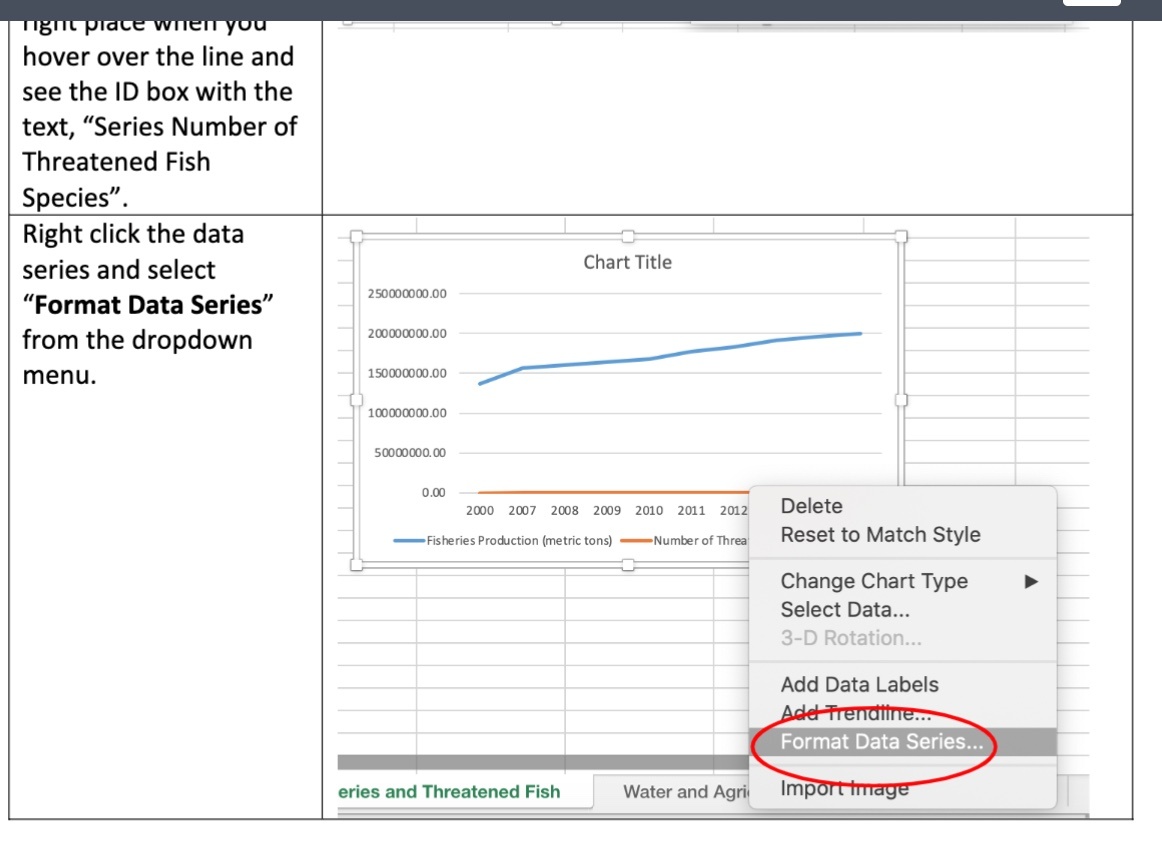Grab the chart's top-center resize handle
Image resolution: width=1162 pixels, height=856 pixels.
pyautogui.click(x=628, y=236)
